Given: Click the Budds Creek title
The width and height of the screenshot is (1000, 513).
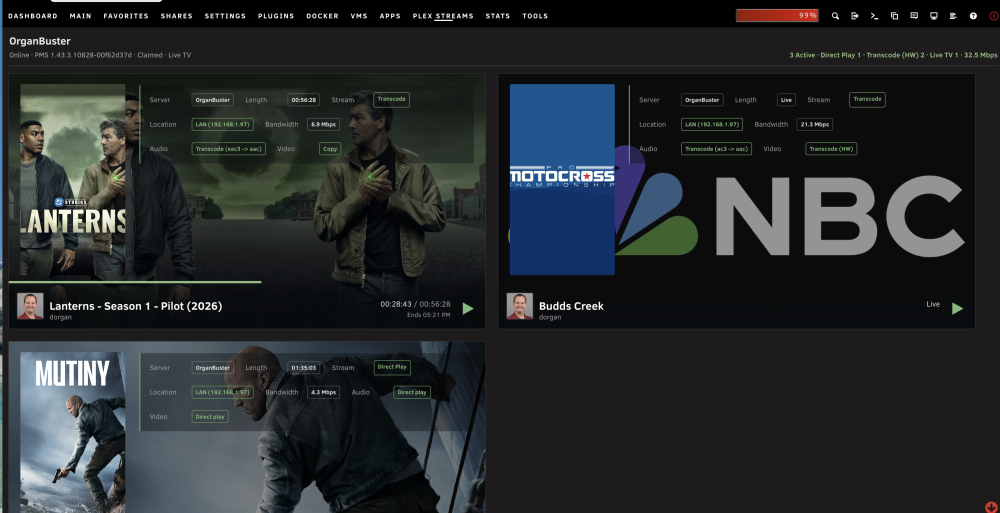Looking at the screenshot, I should [571, 306].
